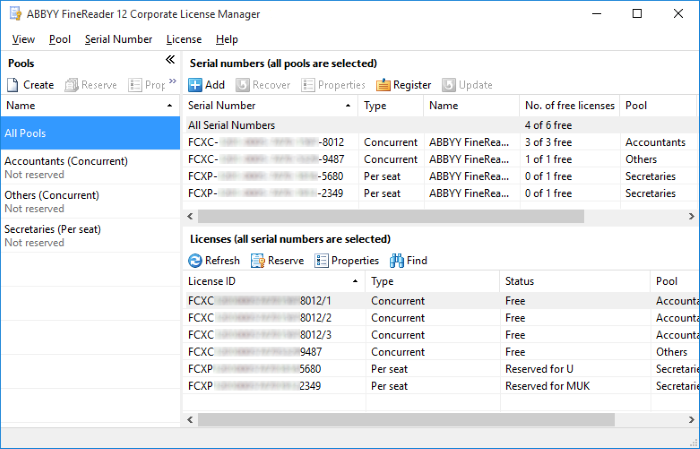Click licenses scrollbar right arrow
This screenshot has width=700, height=449.
[x=691, y=420]
